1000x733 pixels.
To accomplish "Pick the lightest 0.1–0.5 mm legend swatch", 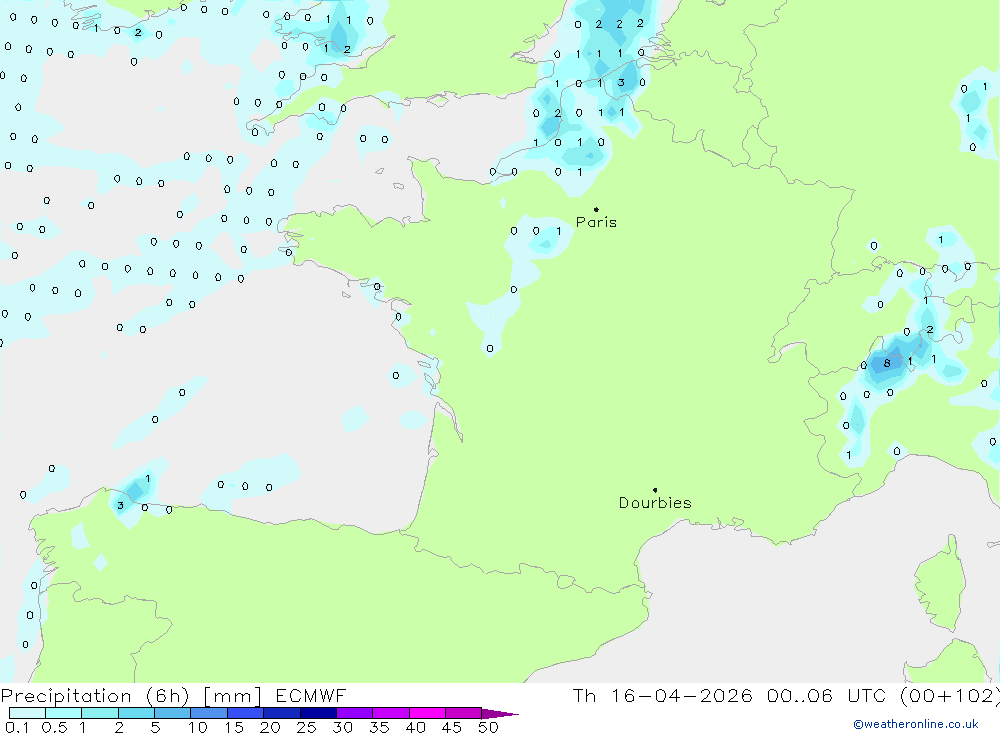I will click(x=27, y=713).
